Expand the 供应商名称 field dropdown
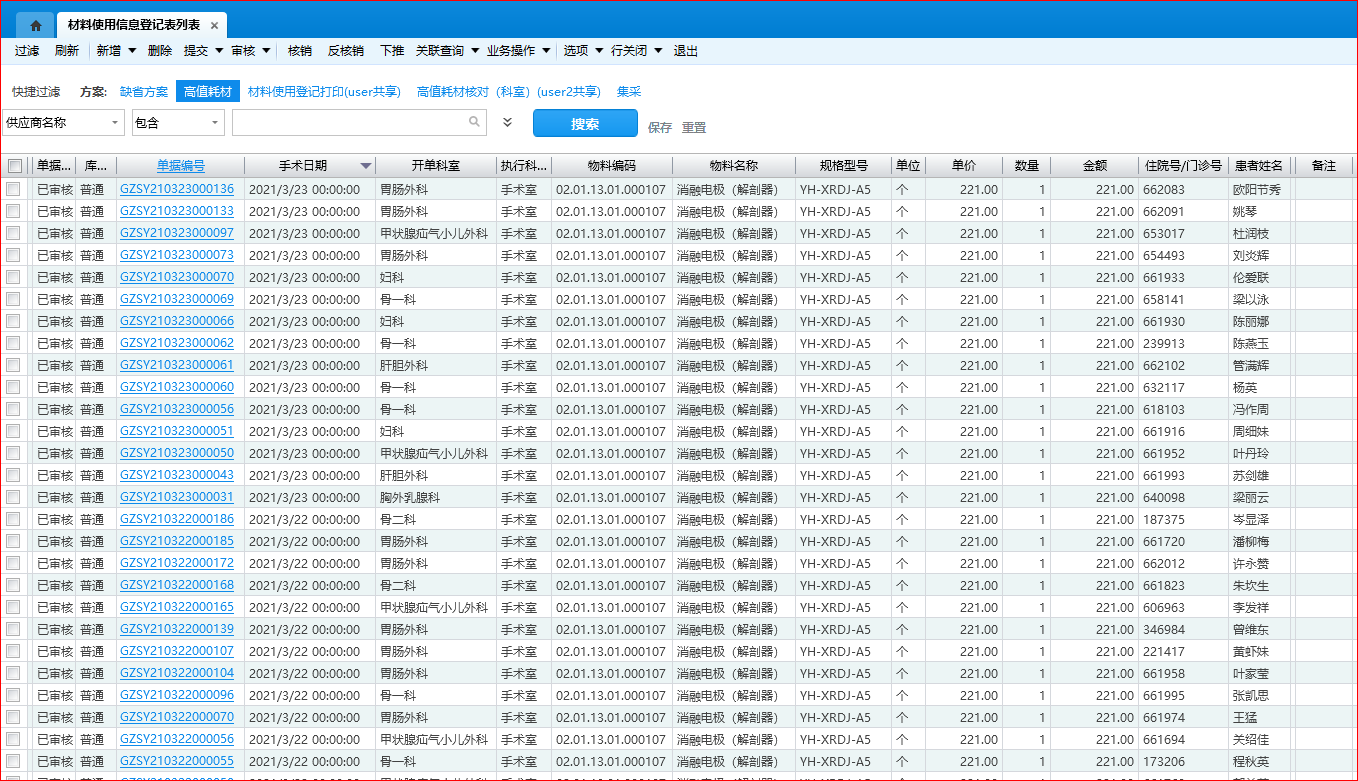Image resolution: width=1358 pixels, height=781 pixels. click(115, 123)
